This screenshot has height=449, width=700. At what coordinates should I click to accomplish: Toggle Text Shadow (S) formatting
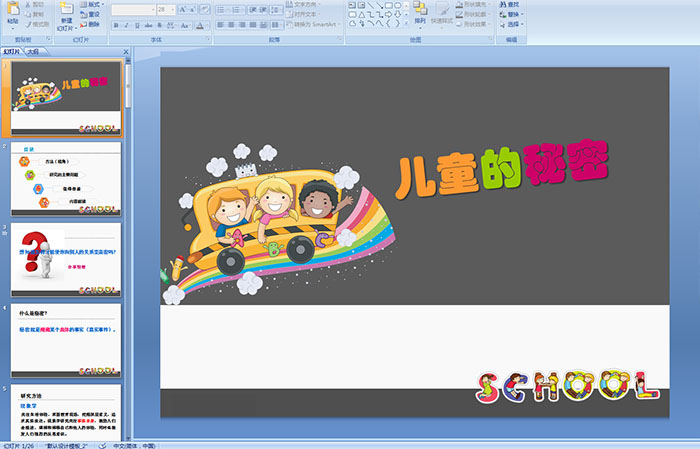coord(159,25)
